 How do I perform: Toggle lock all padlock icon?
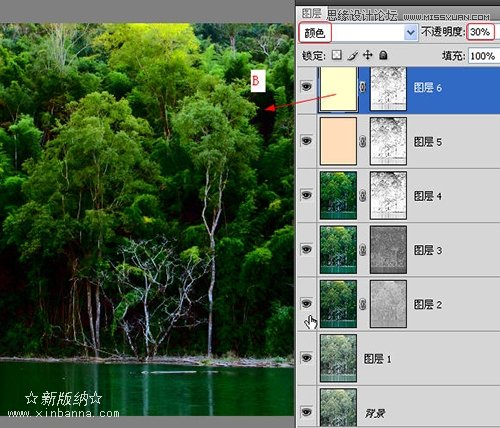[x=383, y=55]
